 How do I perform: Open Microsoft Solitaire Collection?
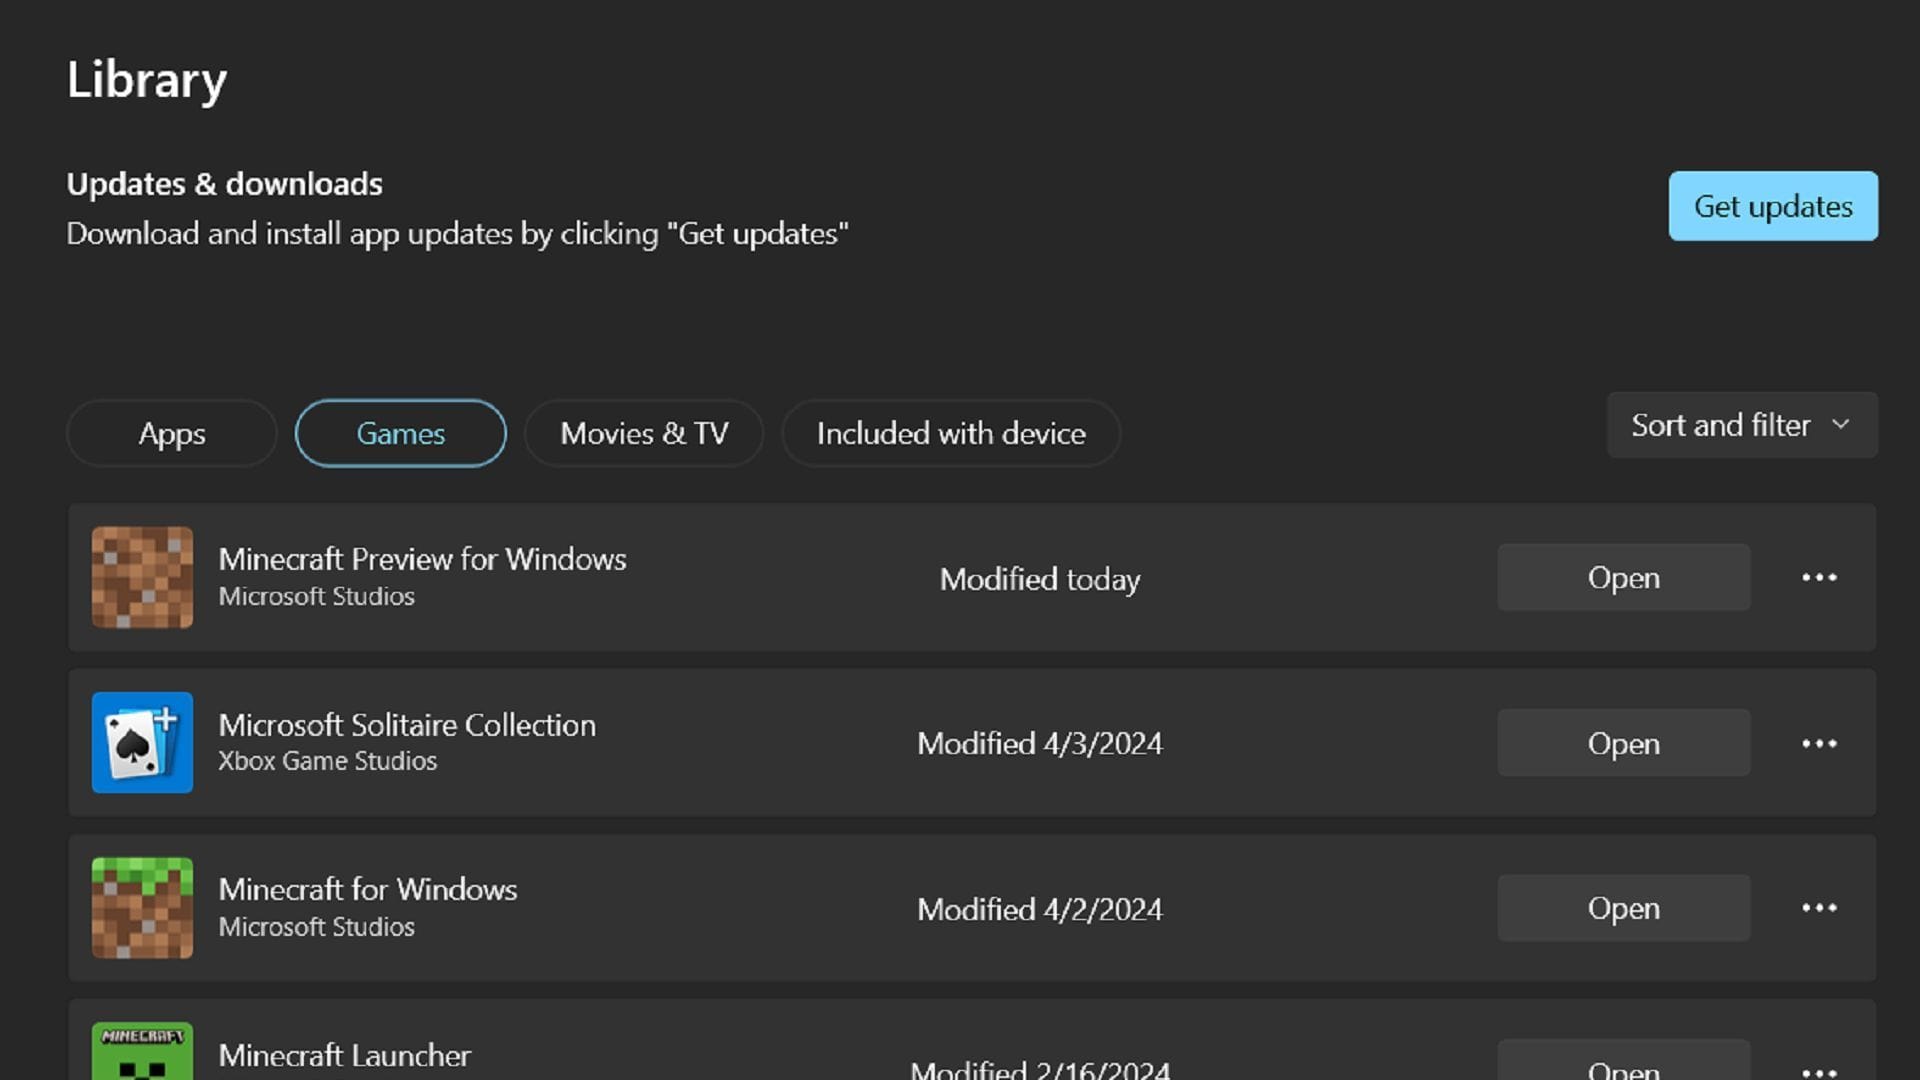(1623, 743)
